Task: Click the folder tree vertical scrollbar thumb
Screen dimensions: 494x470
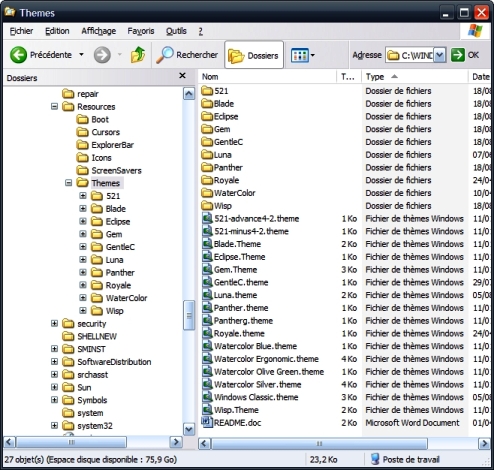Action: [x=189, y=315]
